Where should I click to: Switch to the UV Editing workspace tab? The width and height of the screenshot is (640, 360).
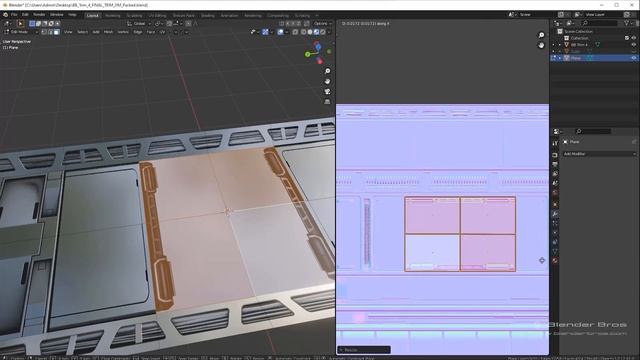click(157, 16)
